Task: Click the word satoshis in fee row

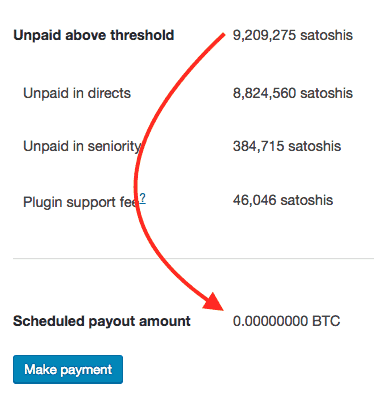Action: pyautogui.click(x=307, y=200)
